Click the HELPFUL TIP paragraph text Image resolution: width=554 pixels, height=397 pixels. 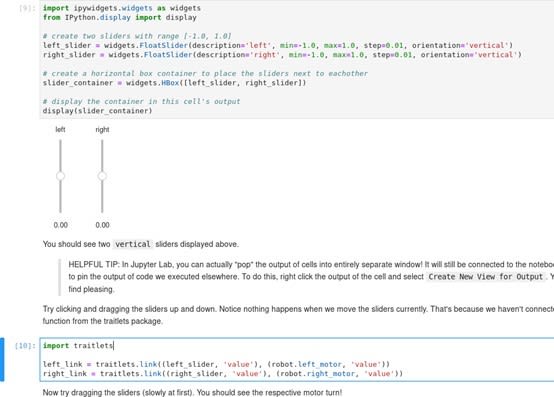click(x=311, y=277)
